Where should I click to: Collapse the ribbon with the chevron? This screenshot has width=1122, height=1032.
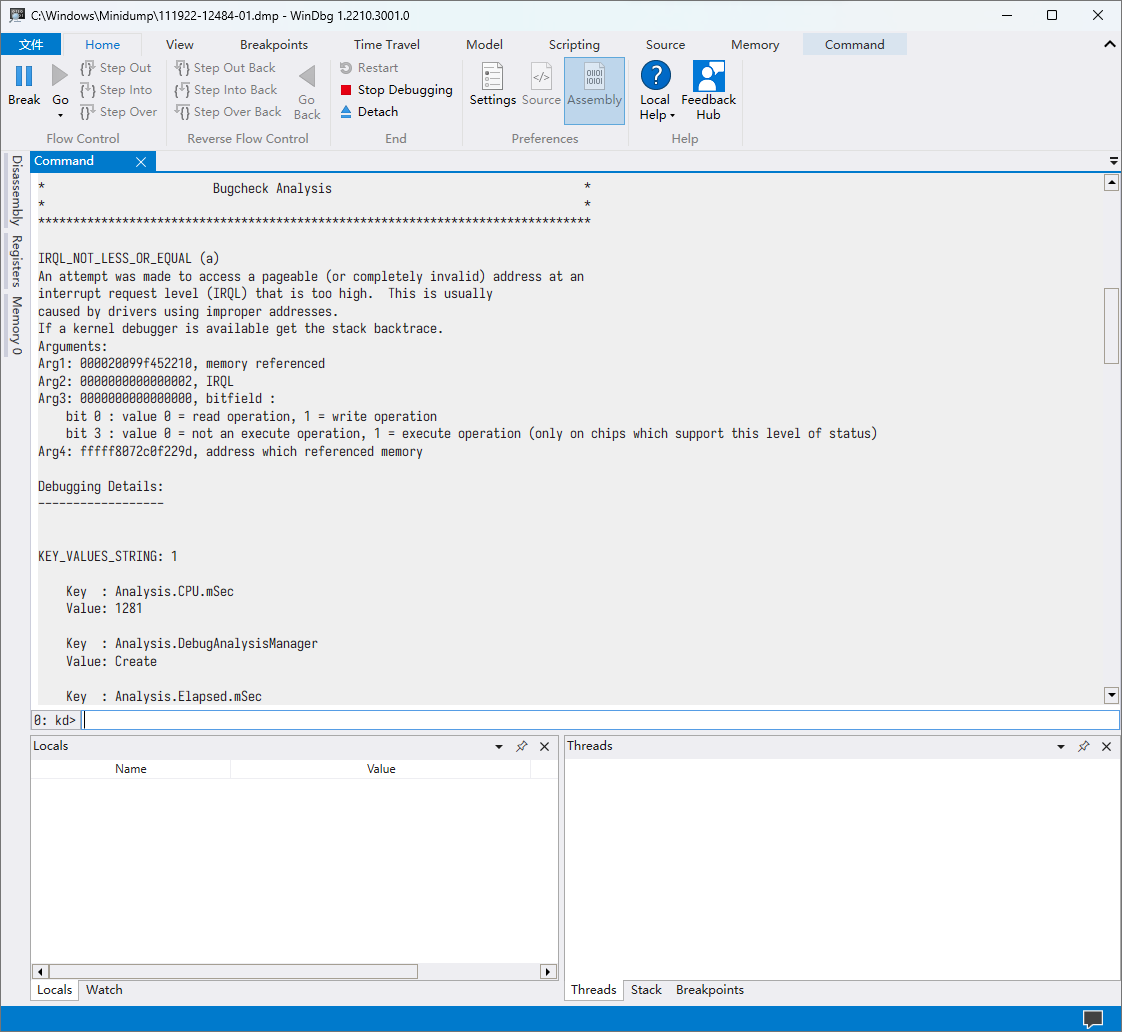pyautogui.click(x=1109, y=44)
